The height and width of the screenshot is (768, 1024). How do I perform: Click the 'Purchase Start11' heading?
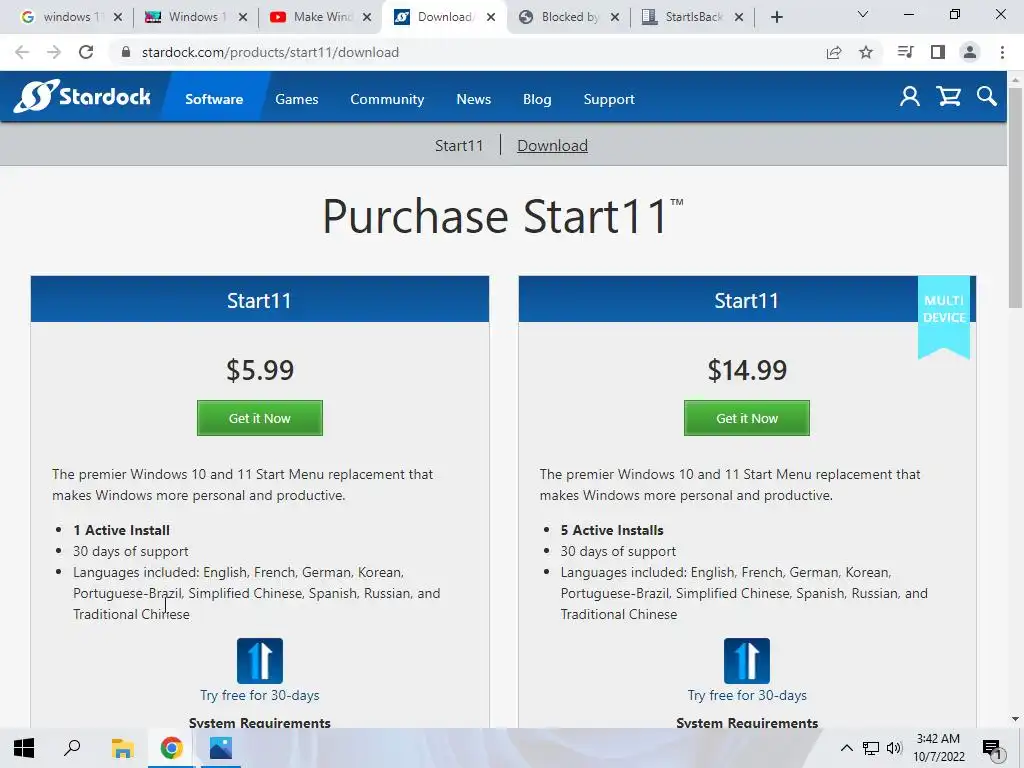coord(503,216)
